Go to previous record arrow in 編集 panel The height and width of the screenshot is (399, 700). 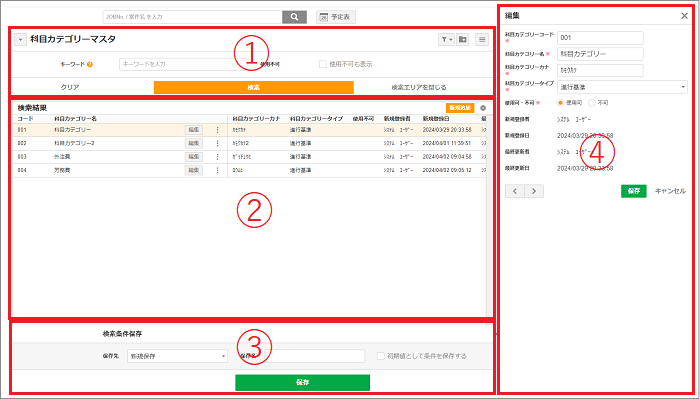(515, 191)
